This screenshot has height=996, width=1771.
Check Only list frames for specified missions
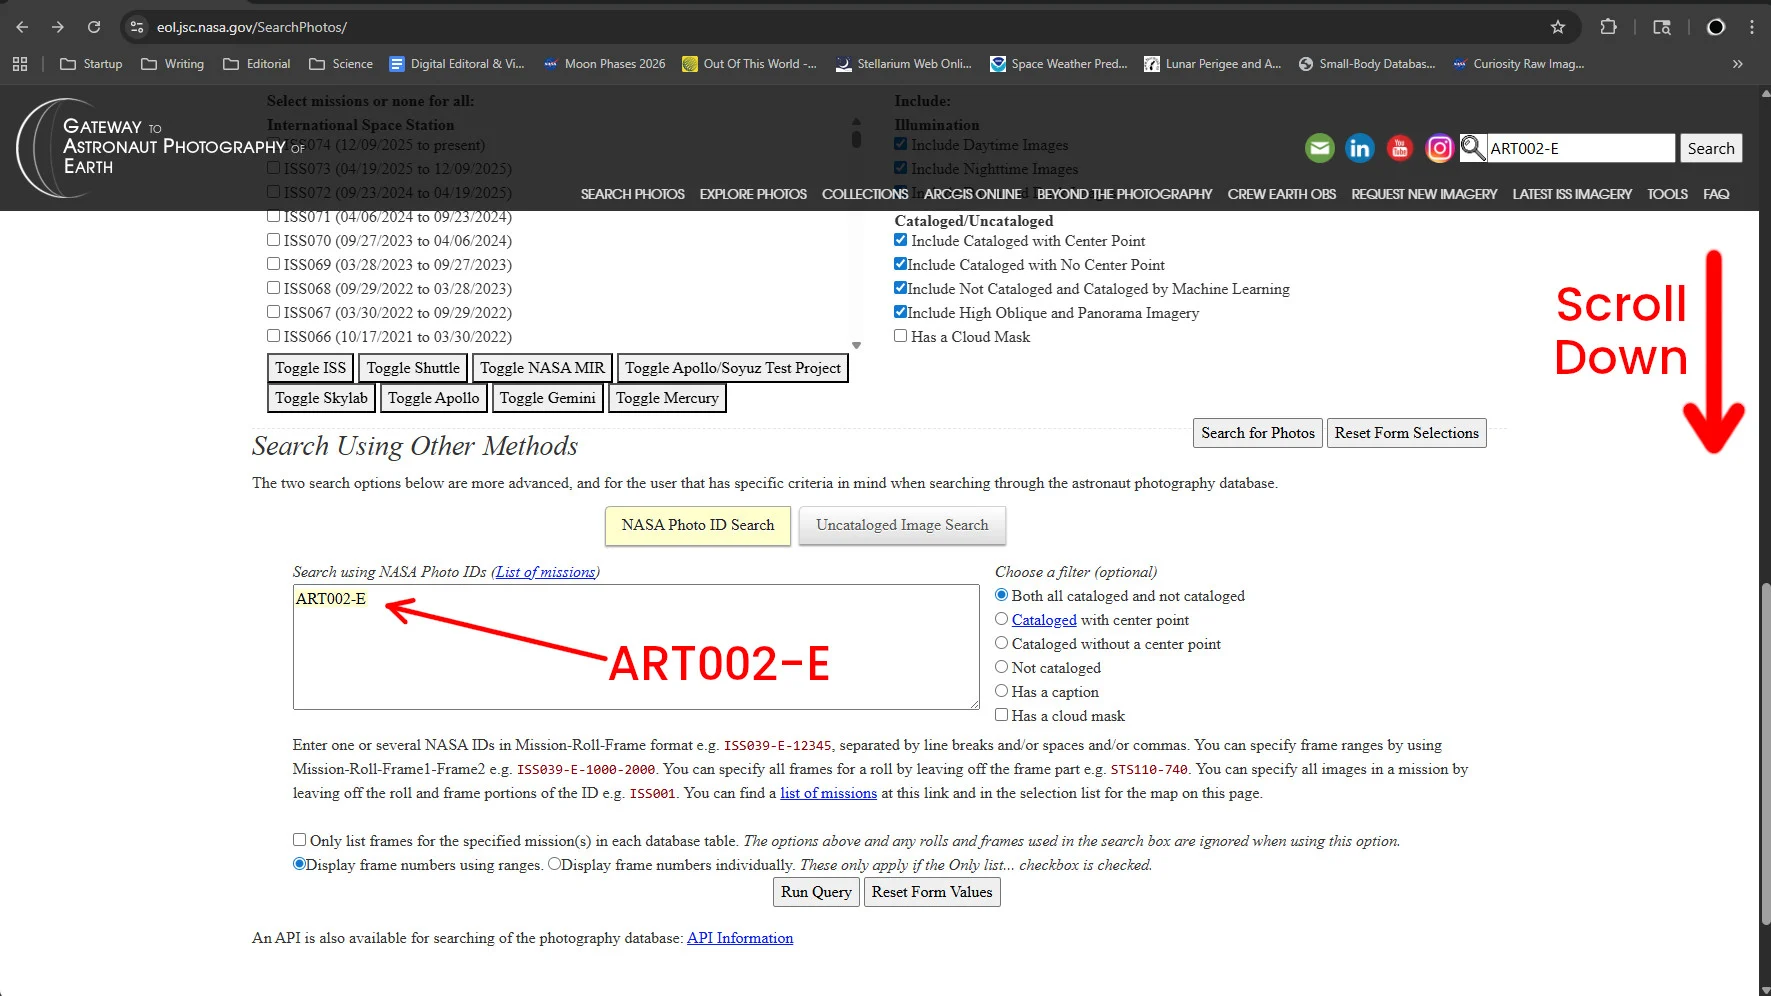[299, 840]
